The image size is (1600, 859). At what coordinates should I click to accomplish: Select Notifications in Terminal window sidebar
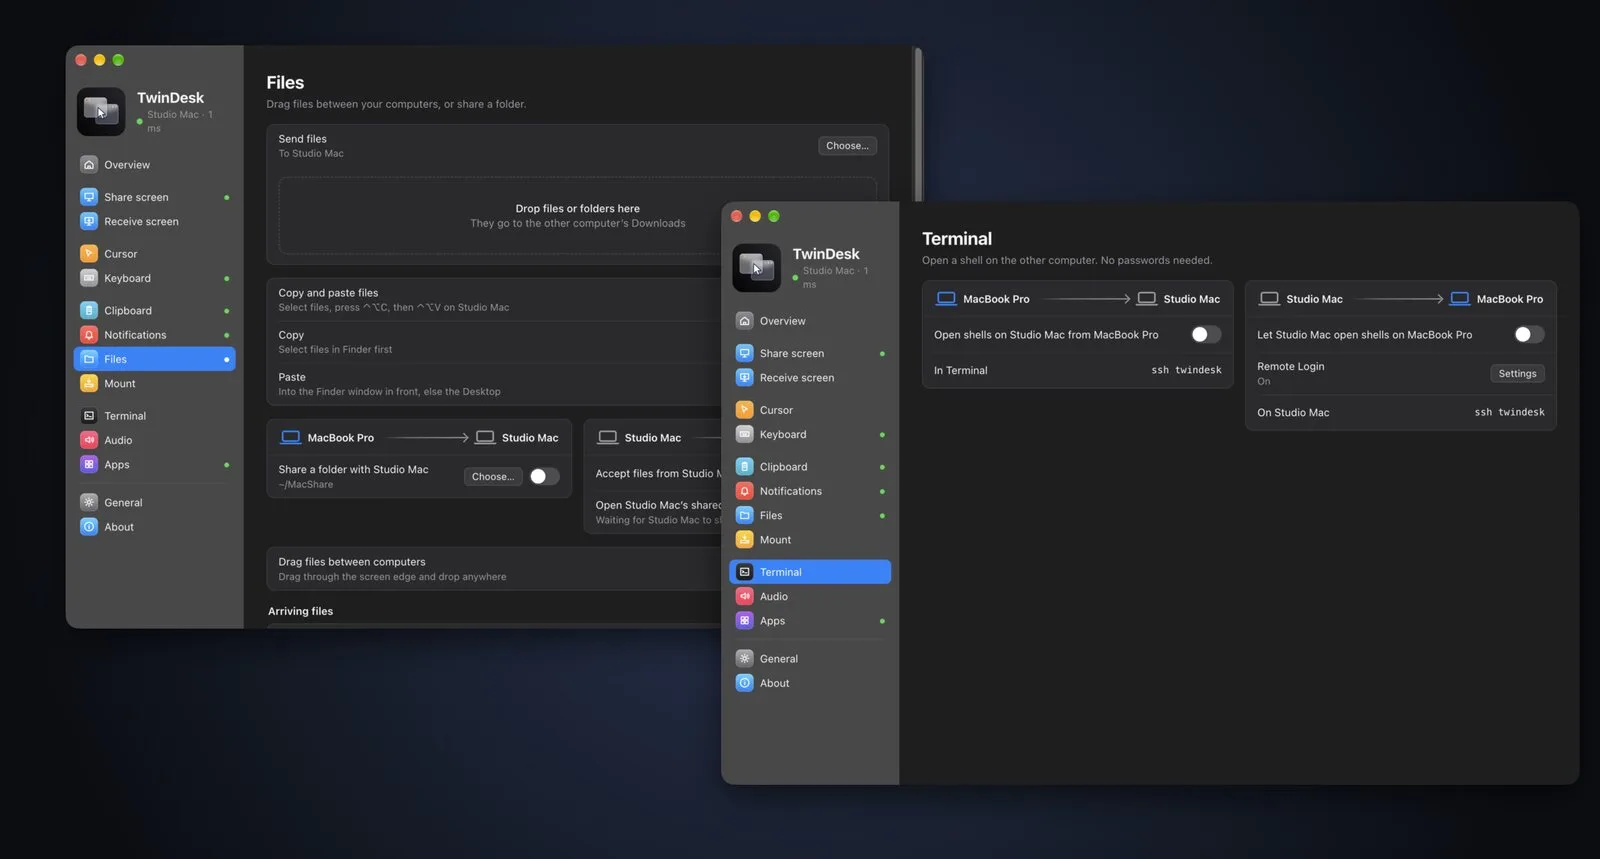(x=810, y=491)
